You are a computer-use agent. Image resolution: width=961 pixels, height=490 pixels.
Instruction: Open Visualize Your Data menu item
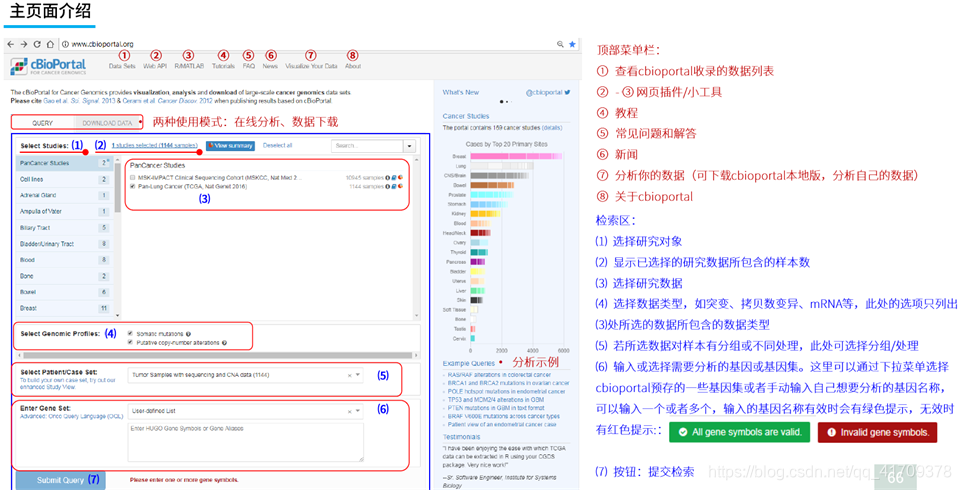point(311,66)
